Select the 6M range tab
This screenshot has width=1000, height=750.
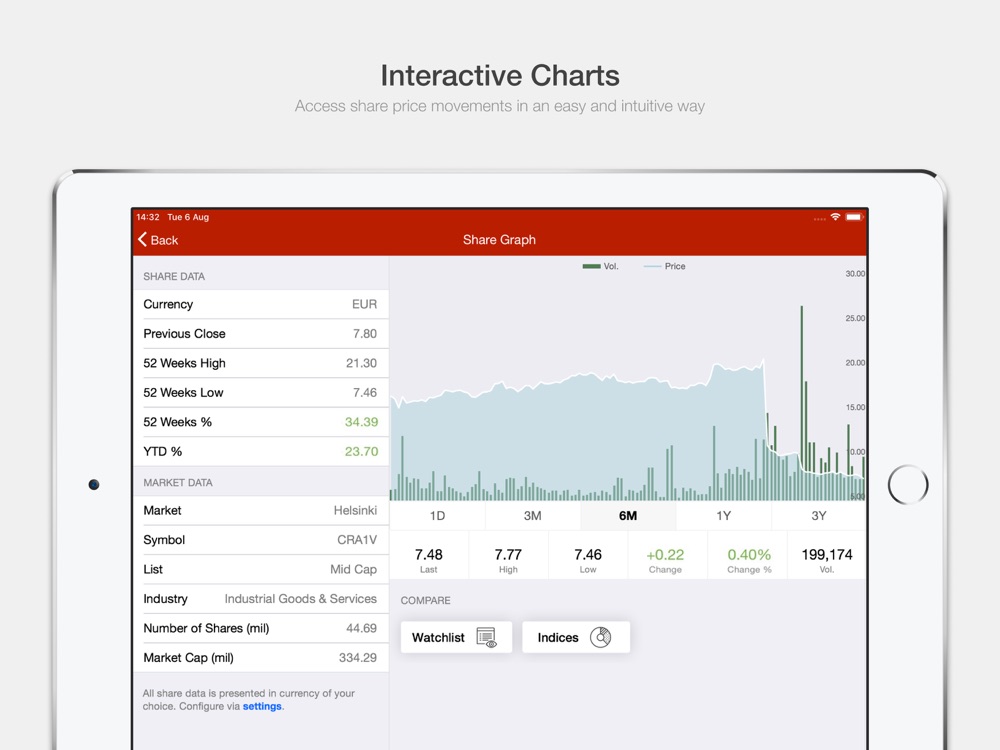coord(628,516)
